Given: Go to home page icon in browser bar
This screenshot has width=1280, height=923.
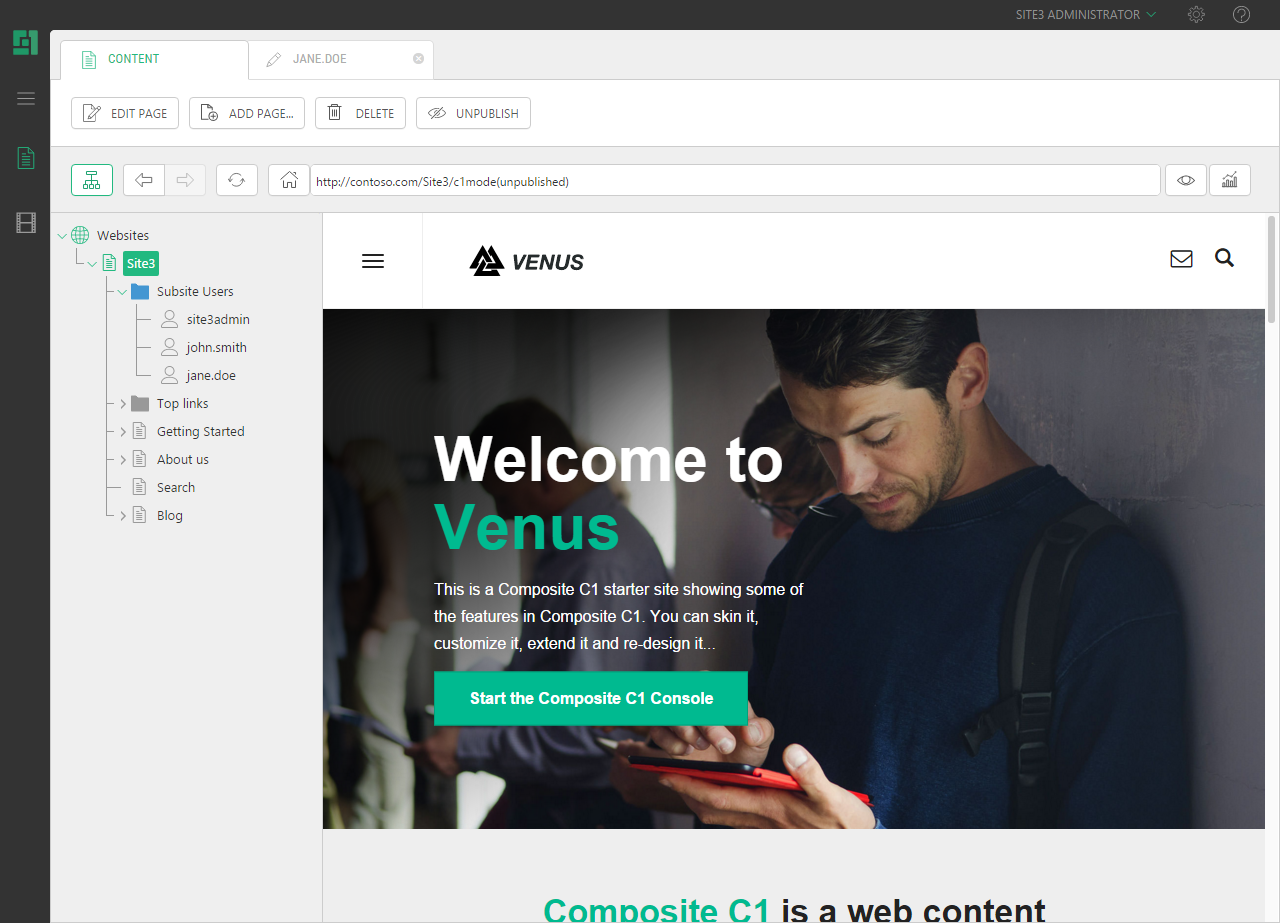Looking at the screenshot, I should click(289, 180).
